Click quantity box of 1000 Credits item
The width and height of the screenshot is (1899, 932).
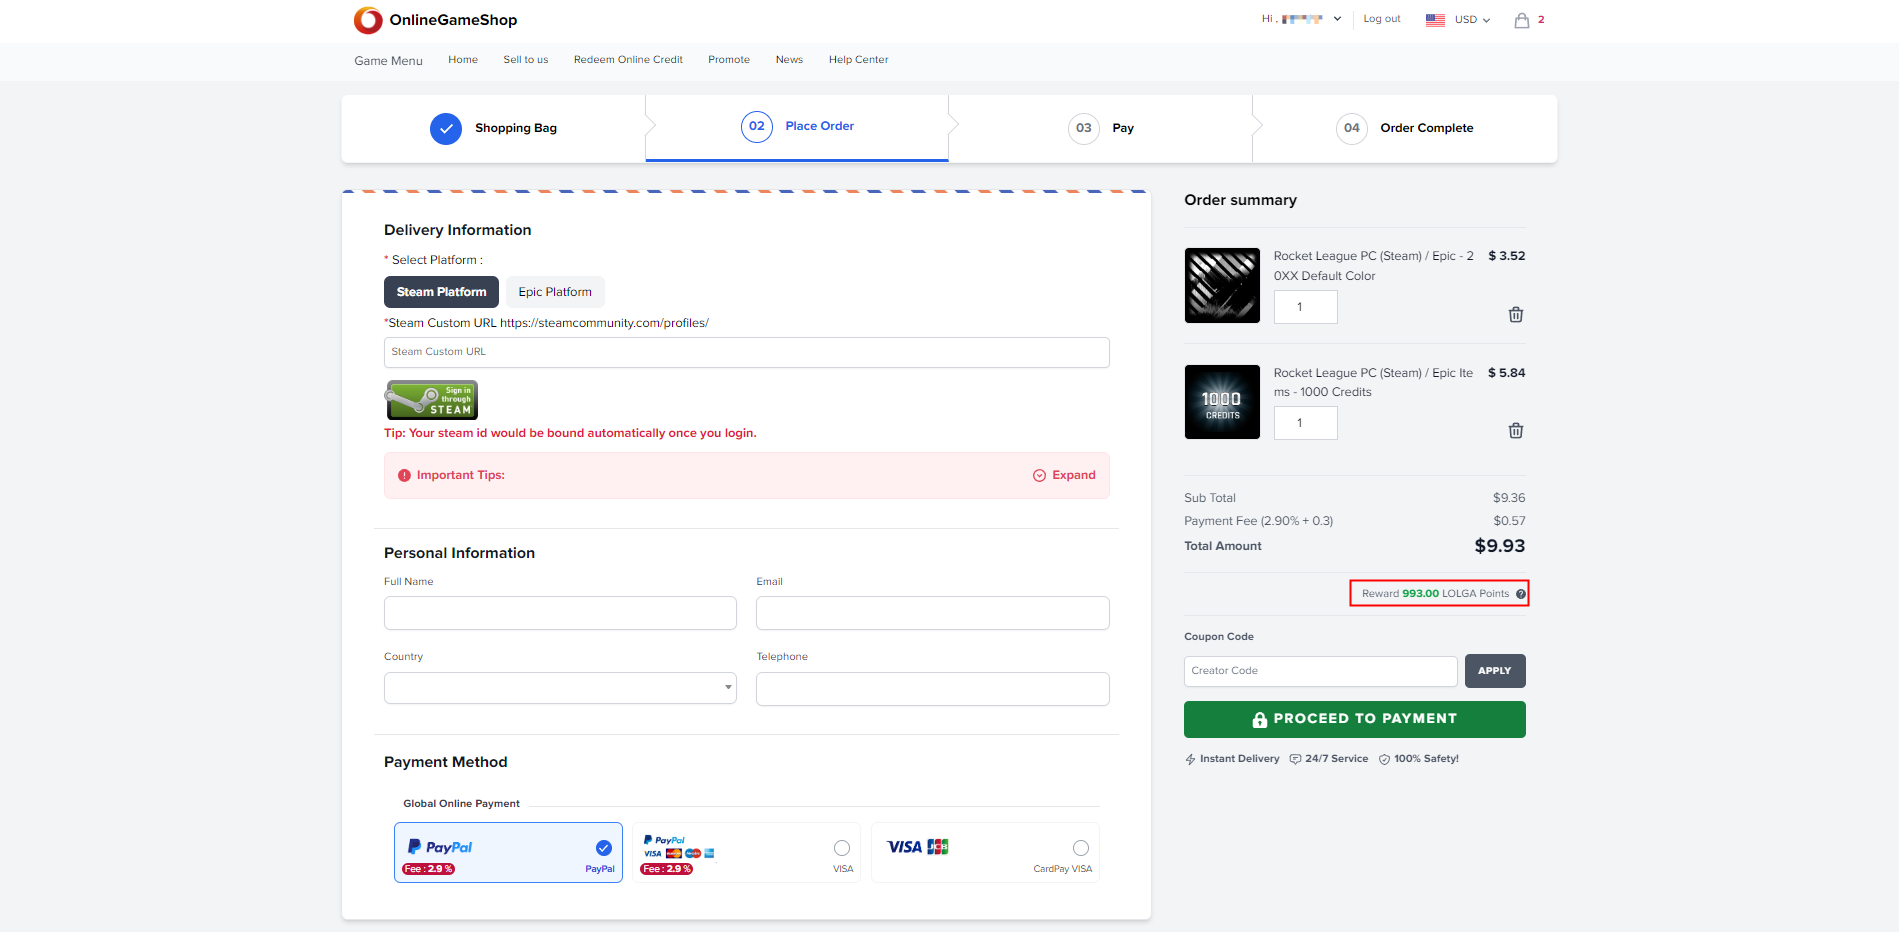pos(1305,423)
